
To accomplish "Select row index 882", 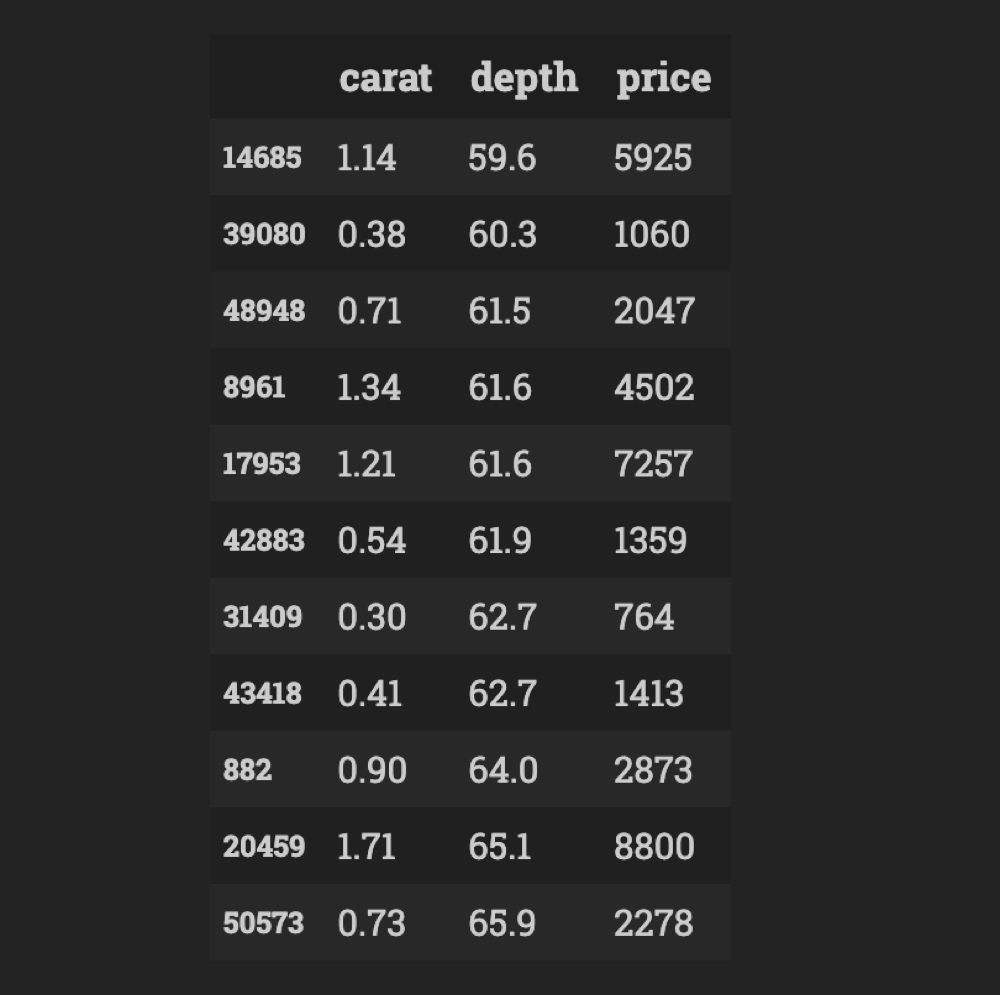I will 247,770.
